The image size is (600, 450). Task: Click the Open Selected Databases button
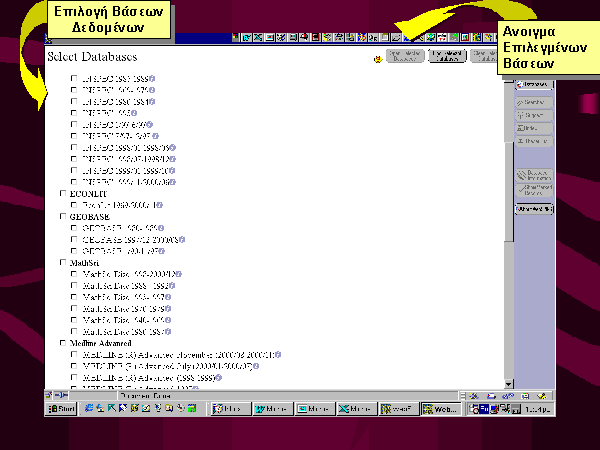tap(447, 57)
